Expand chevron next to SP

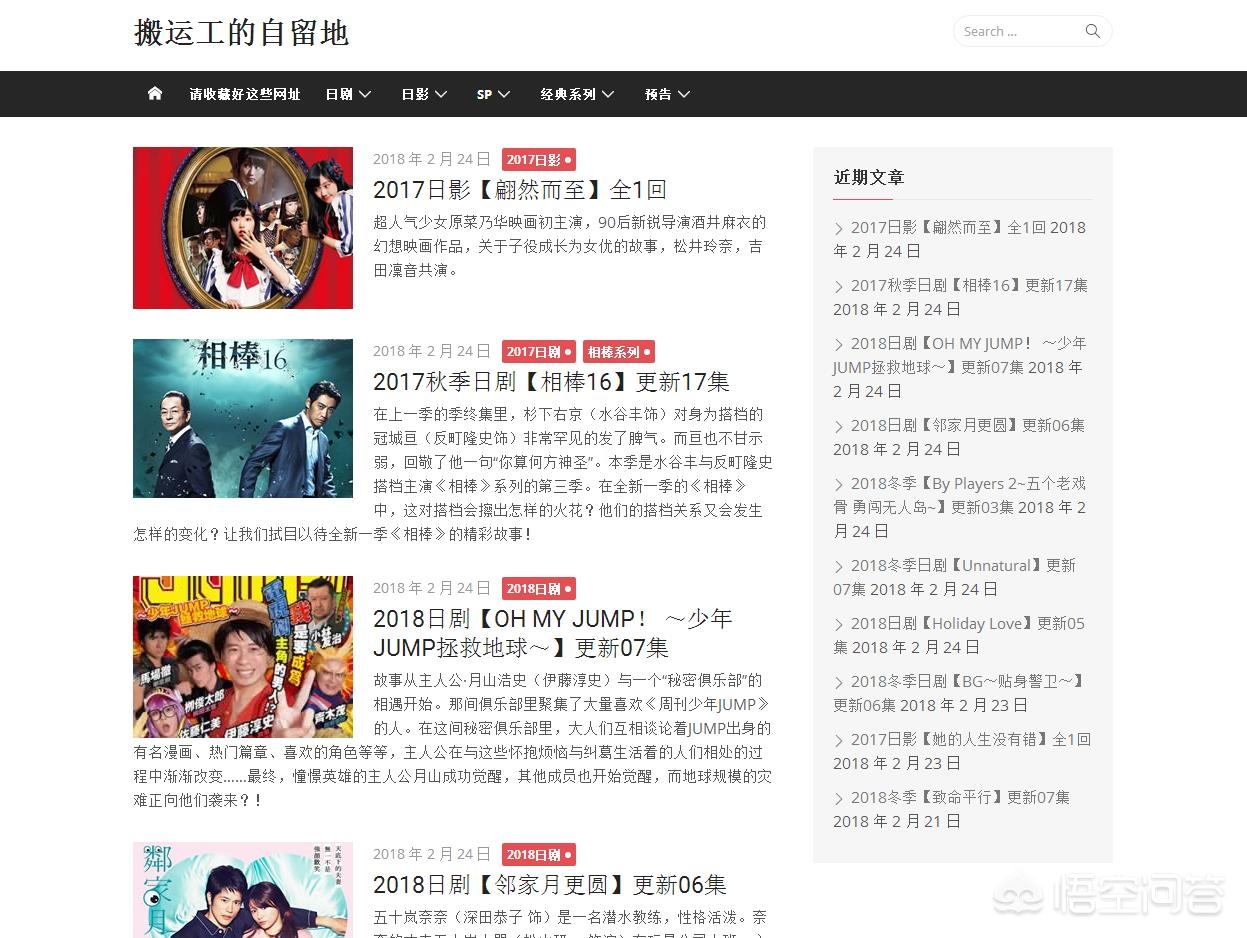504,94
